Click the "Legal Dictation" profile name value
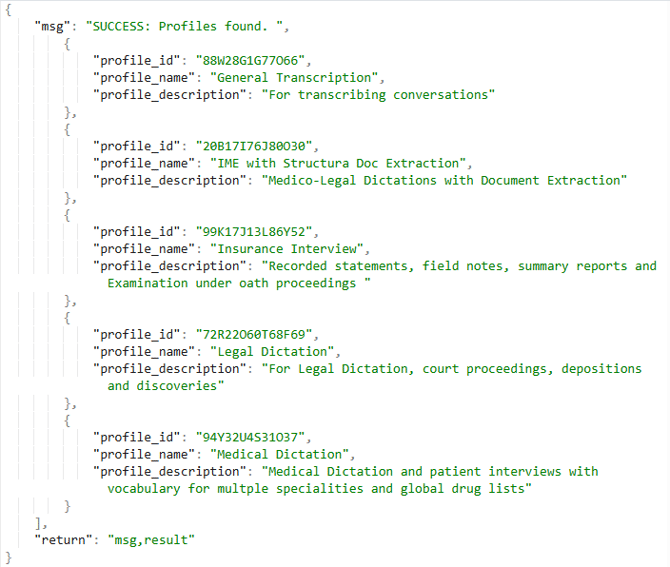Screen dimensions: 670x567 (275, 352)
